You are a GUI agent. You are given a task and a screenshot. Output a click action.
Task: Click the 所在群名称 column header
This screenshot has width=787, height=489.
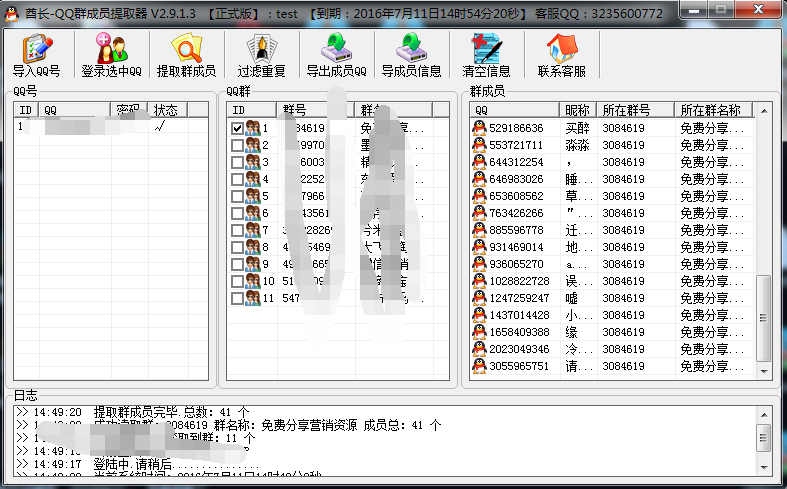point(713,109)
